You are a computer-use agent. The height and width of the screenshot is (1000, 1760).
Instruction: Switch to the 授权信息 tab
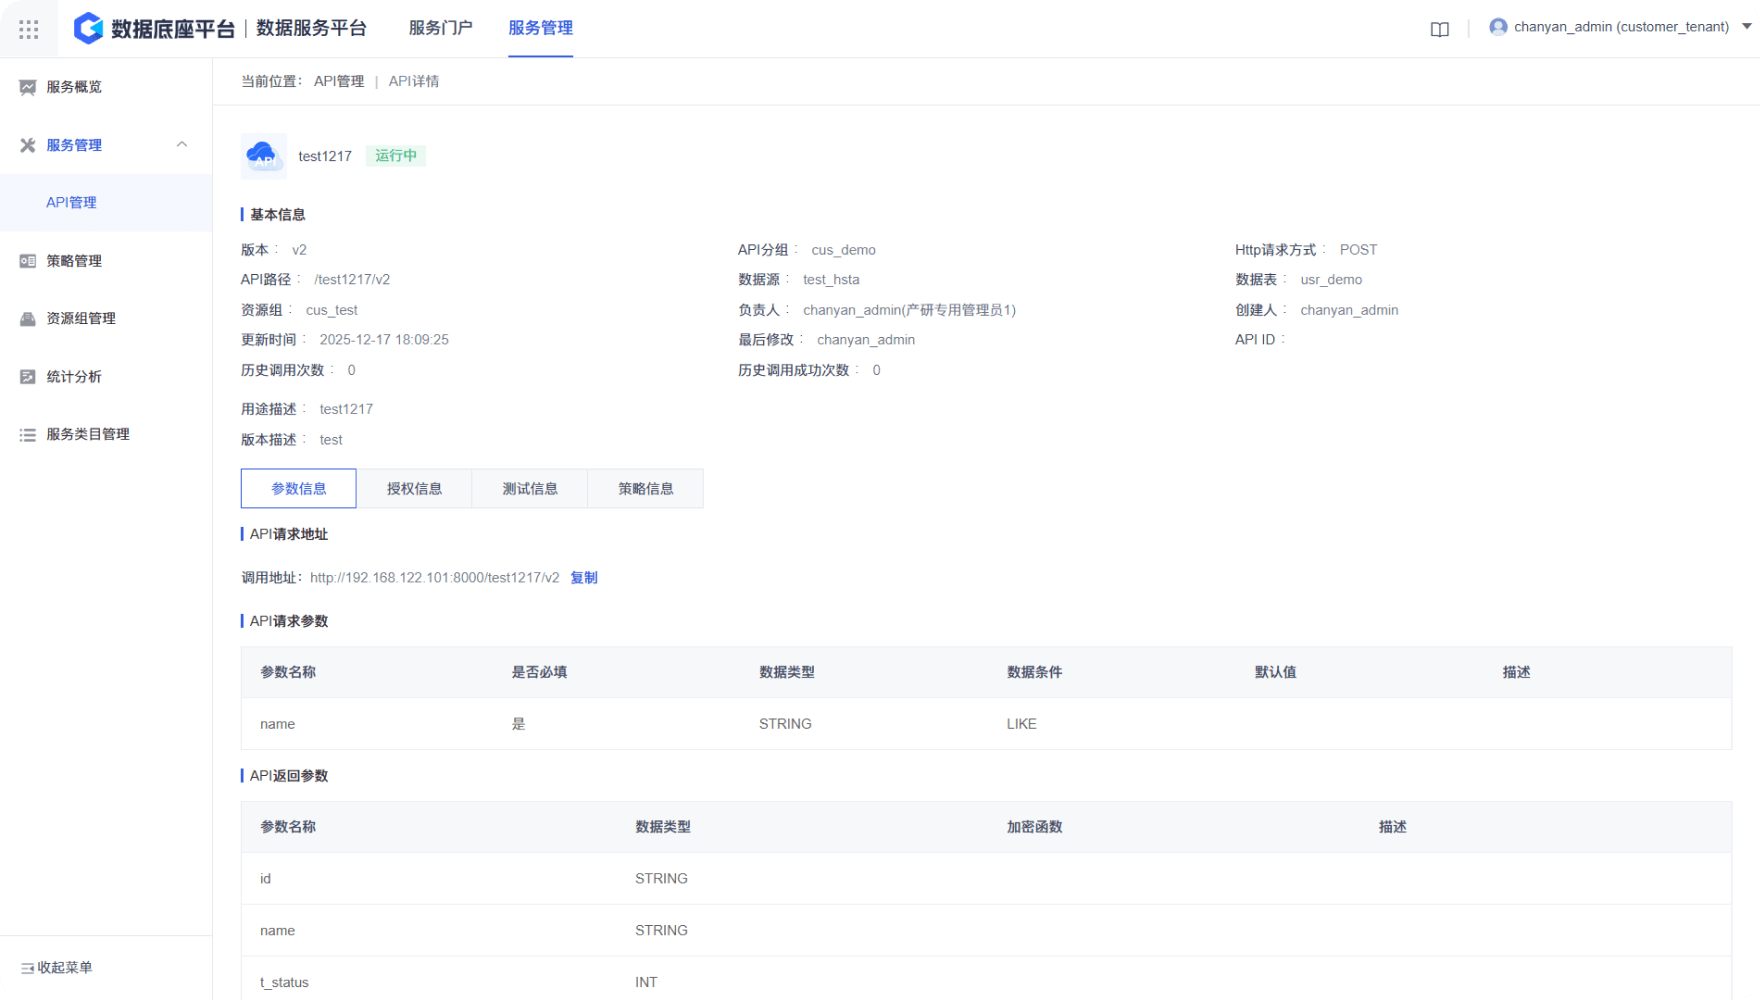[x=414, y=489]
